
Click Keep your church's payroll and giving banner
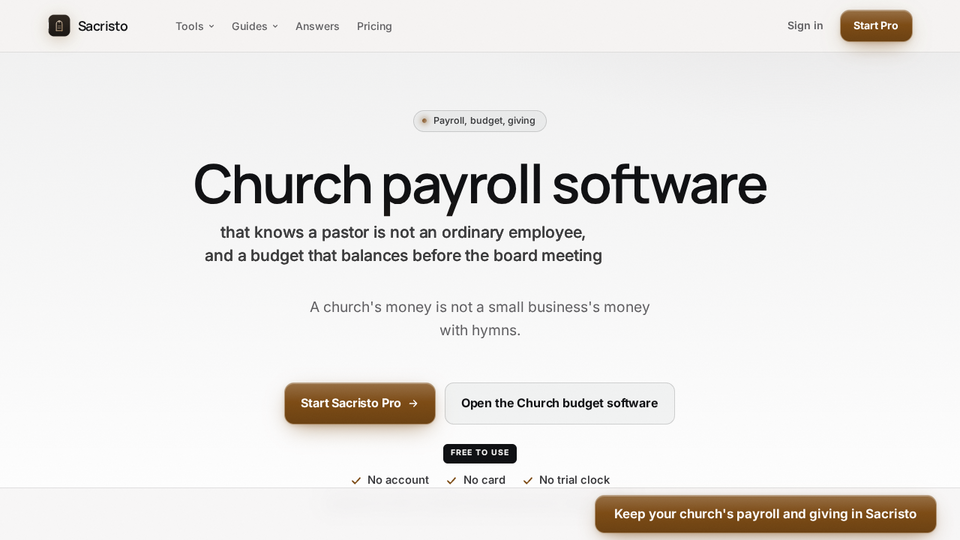(x=765, y=514)
